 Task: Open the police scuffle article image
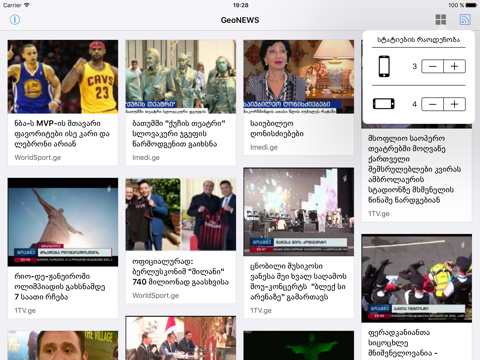pos(417,278)
